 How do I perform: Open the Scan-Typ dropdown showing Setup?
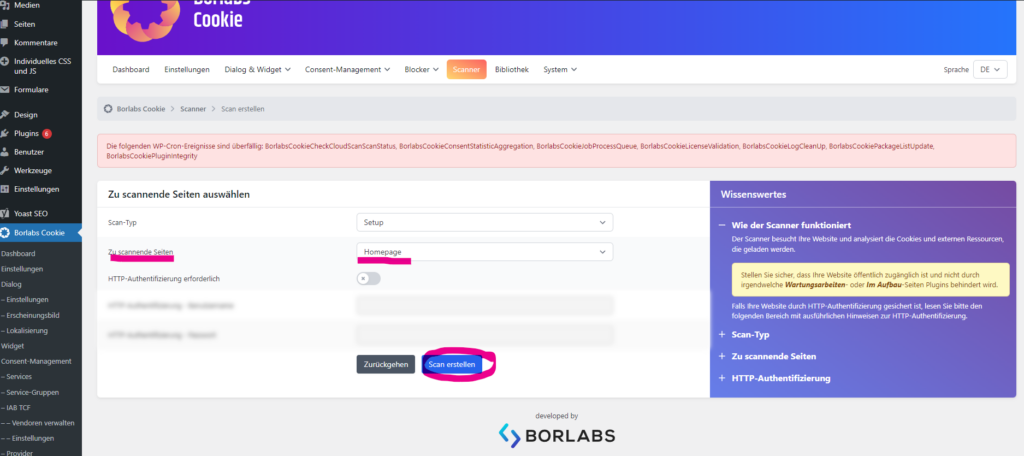(484, 222)
